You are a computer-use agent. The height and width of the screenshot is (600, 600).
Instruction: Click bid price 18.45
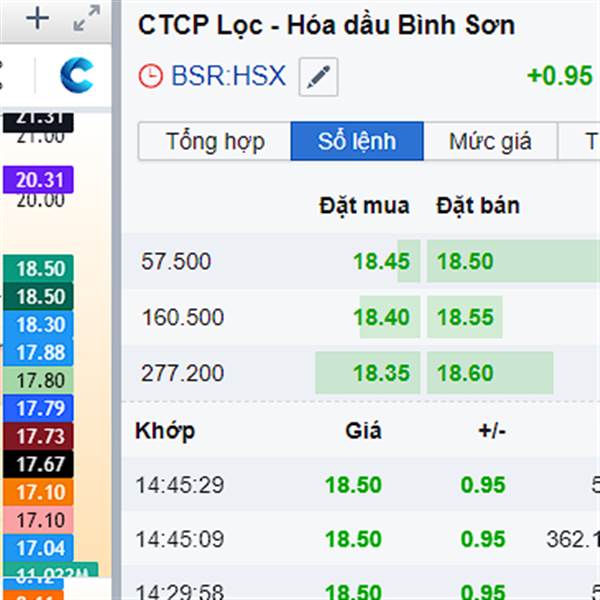click(x=382, y=262)
